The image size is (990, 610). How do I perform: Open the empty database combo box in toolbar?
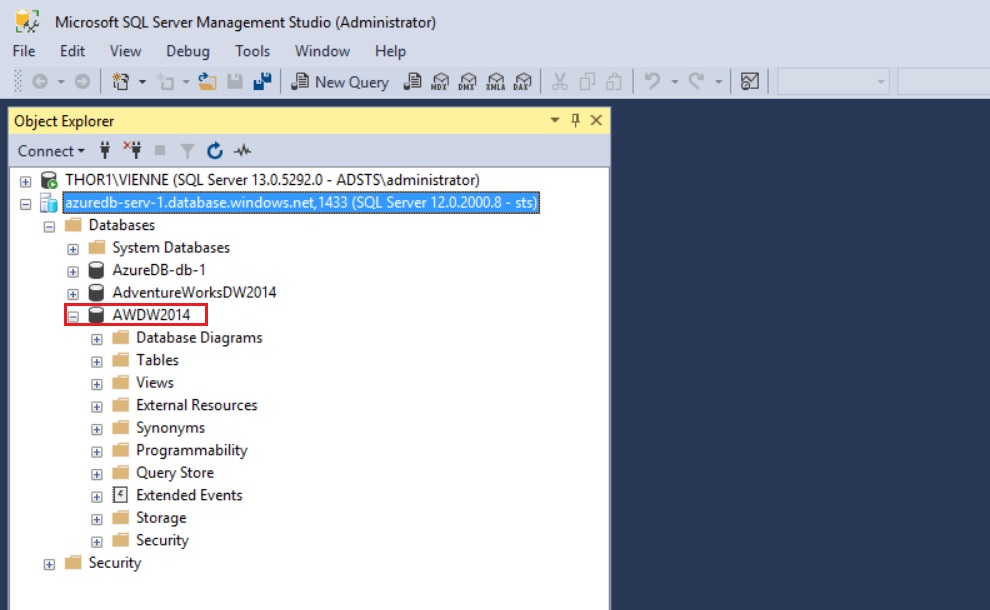(x=833, y=81)
